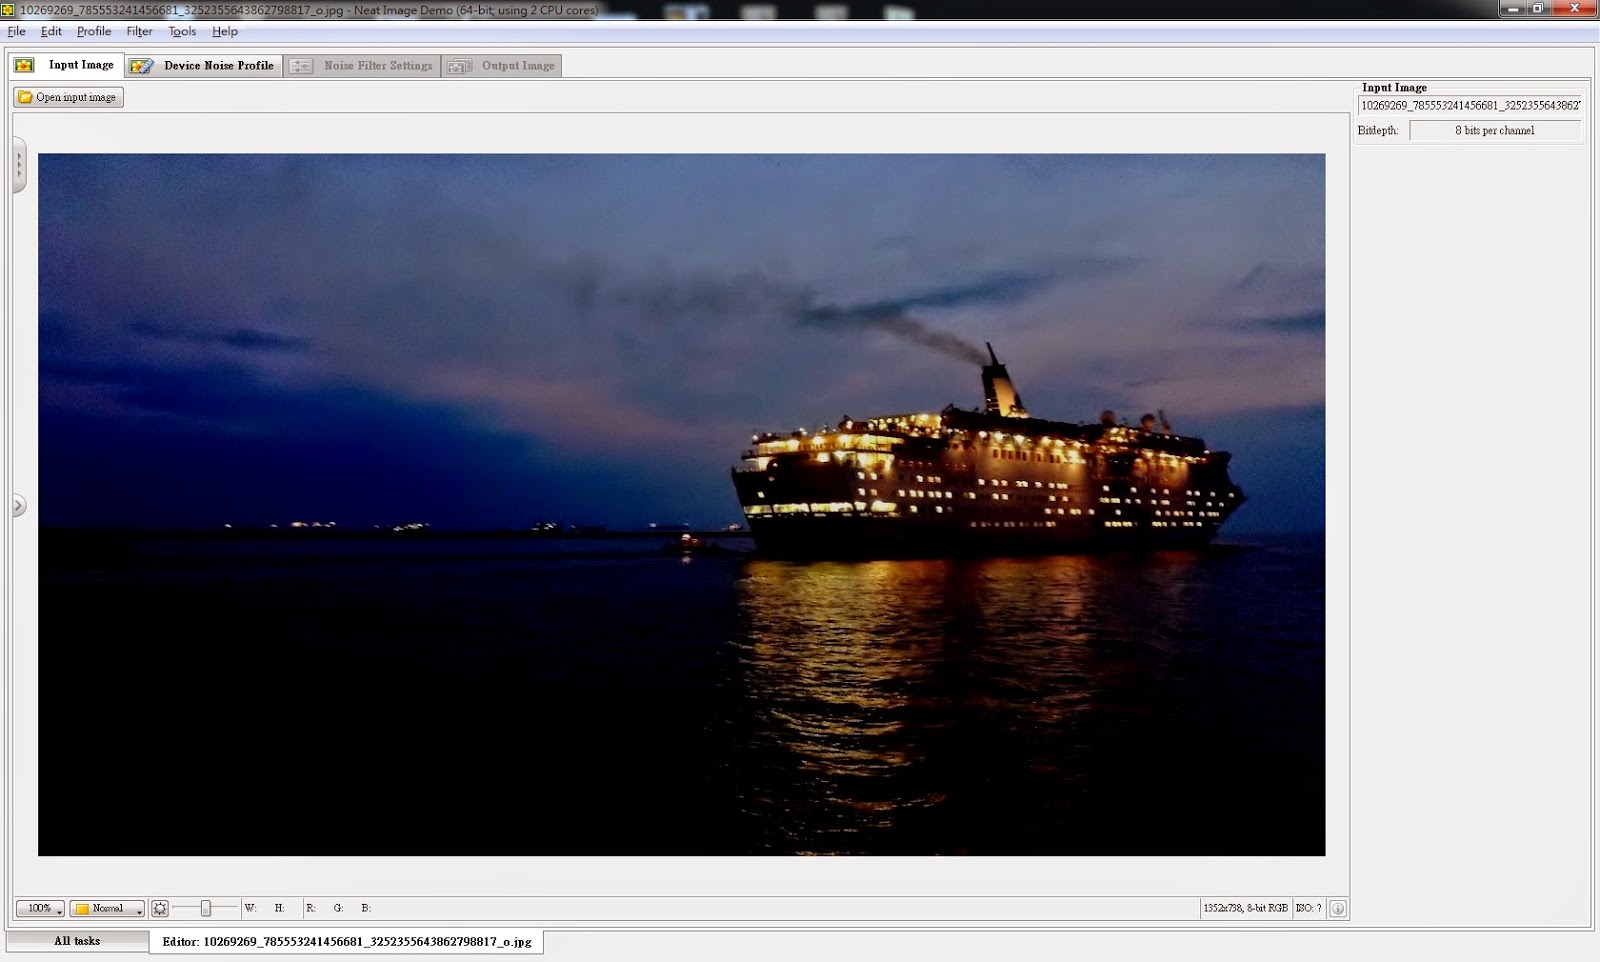Switch to the Noise Filter Settings tab
The image size is (1600, 962).
click(x=362, y=66)
